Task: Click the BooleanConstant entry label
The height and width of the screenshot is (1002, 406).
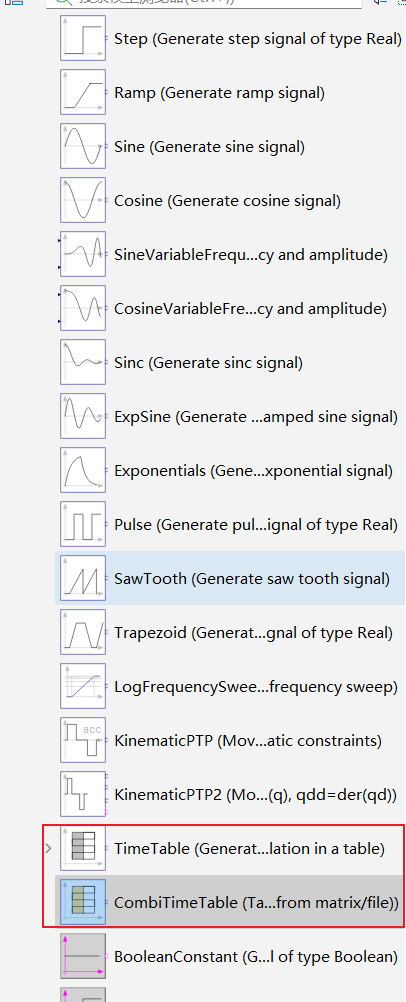Action: [x=256, y=957]
